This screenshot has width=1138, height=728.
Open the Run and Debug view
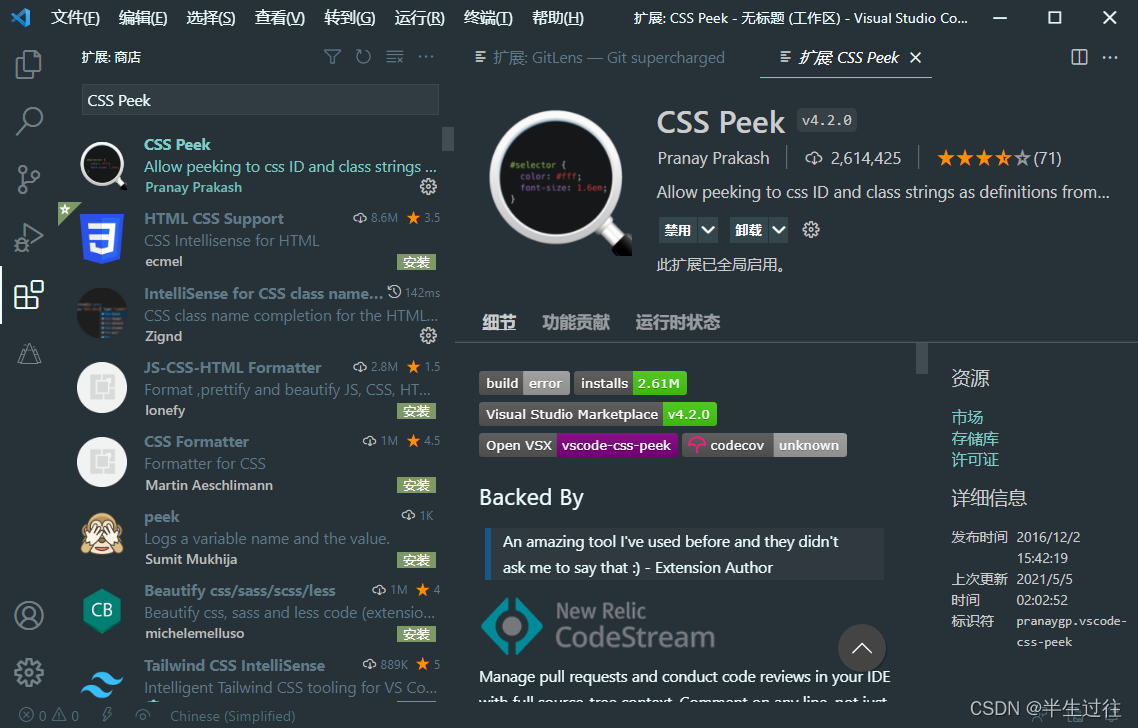(28, 237)
